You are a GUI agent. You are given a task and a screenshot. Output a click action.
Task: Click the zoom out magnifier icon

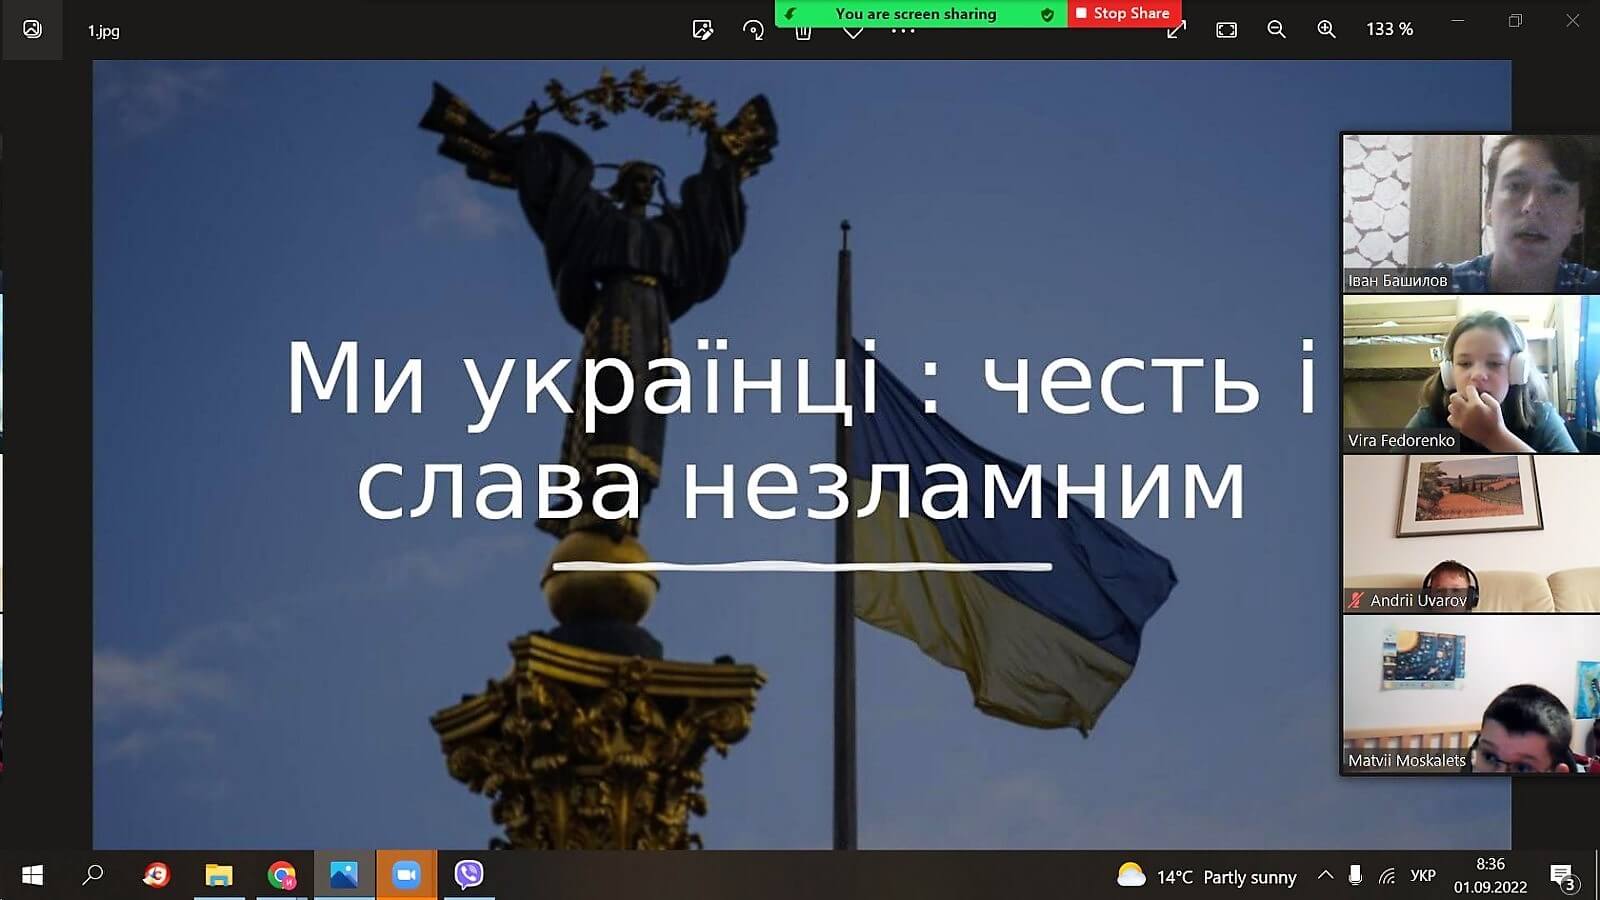click(x=1276, y=30)
